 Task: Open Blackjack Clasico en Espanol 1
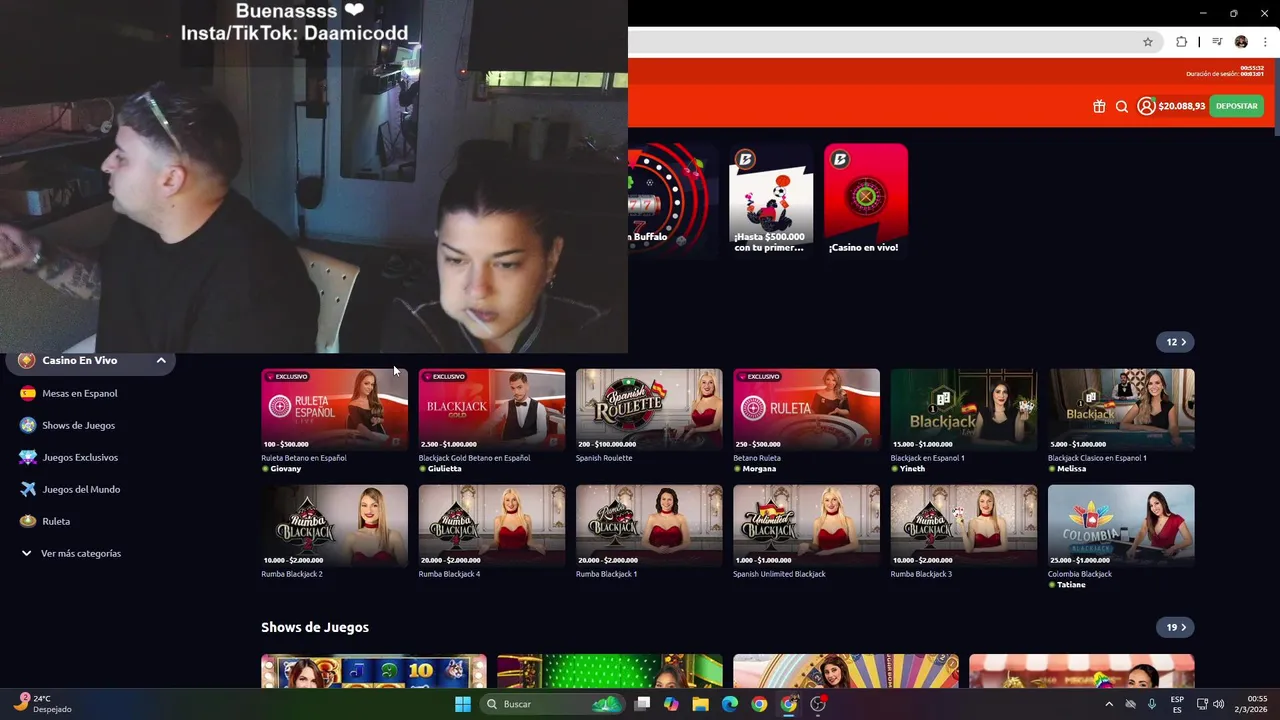[x=1121, y=409]
